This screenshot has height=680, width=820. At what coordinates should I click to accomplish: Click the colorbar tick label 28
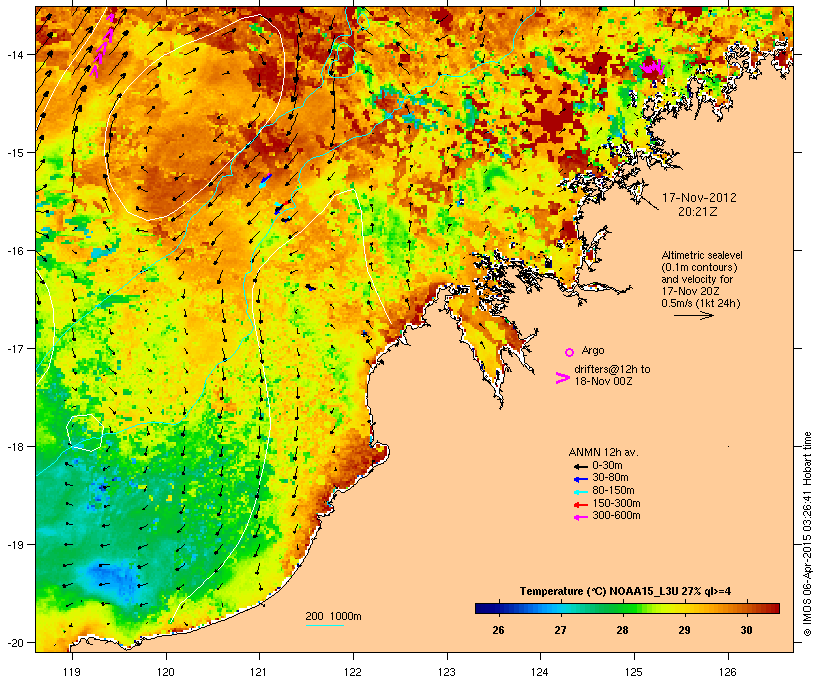coord(622,630)
